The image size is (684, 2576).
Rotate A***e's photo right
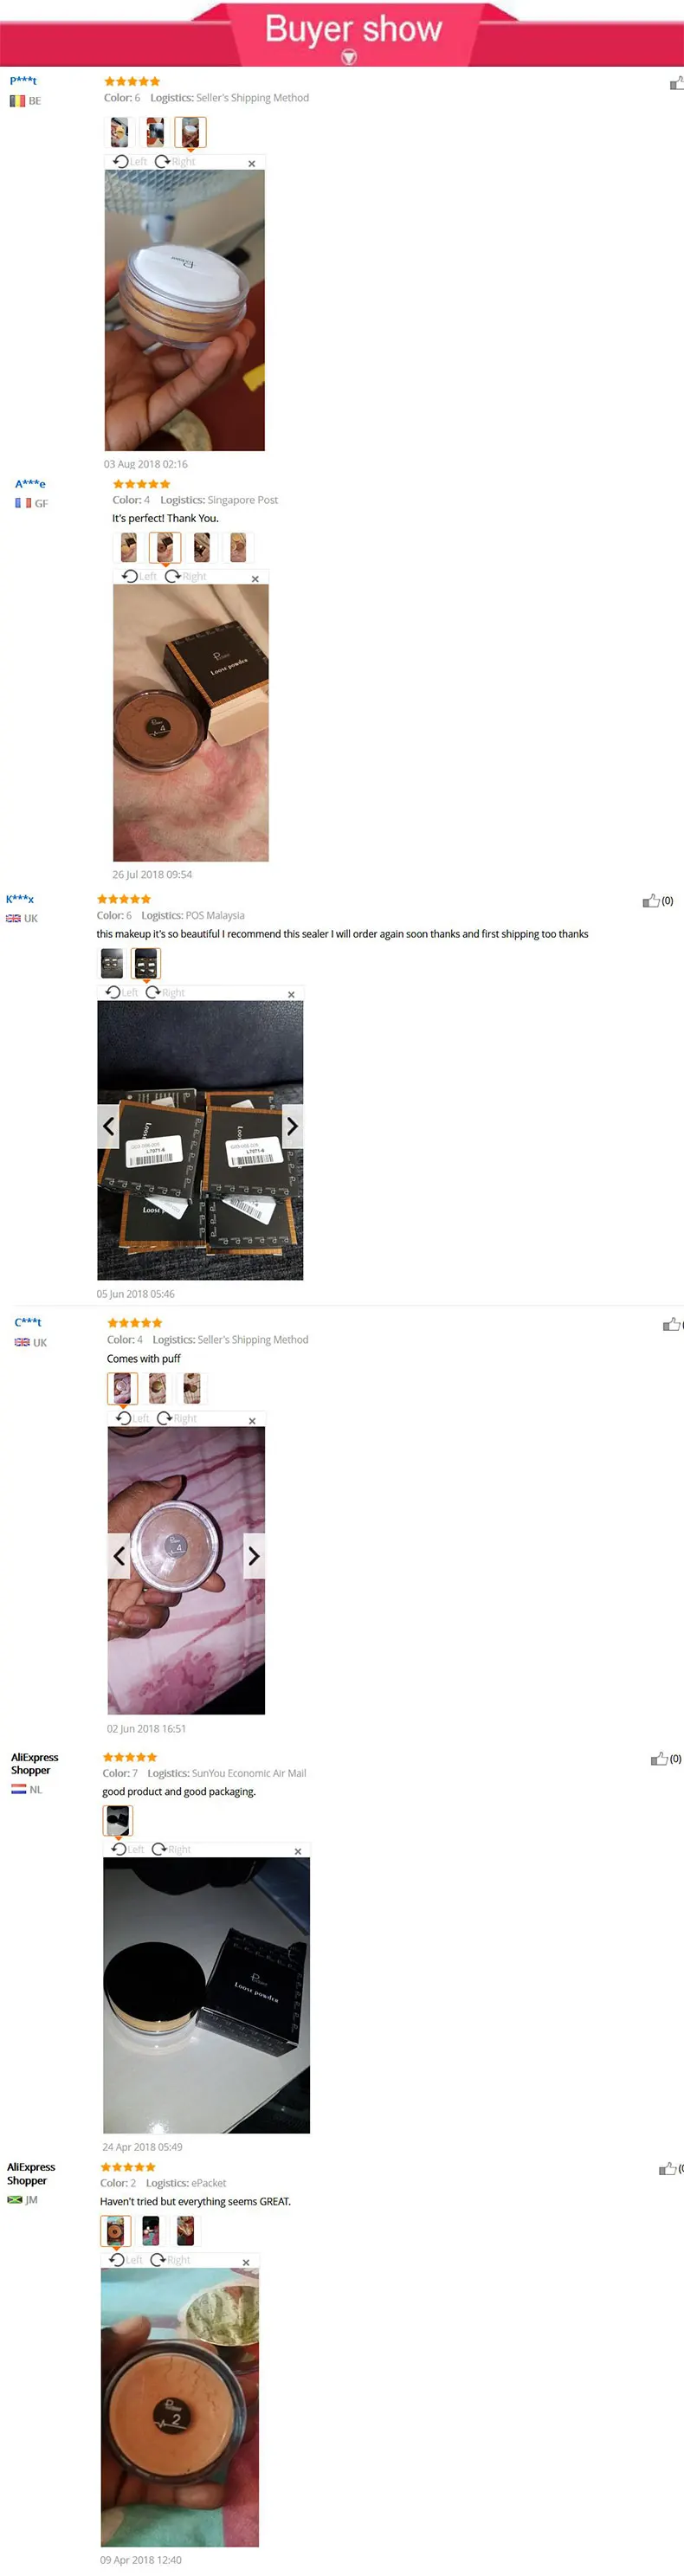186,576
